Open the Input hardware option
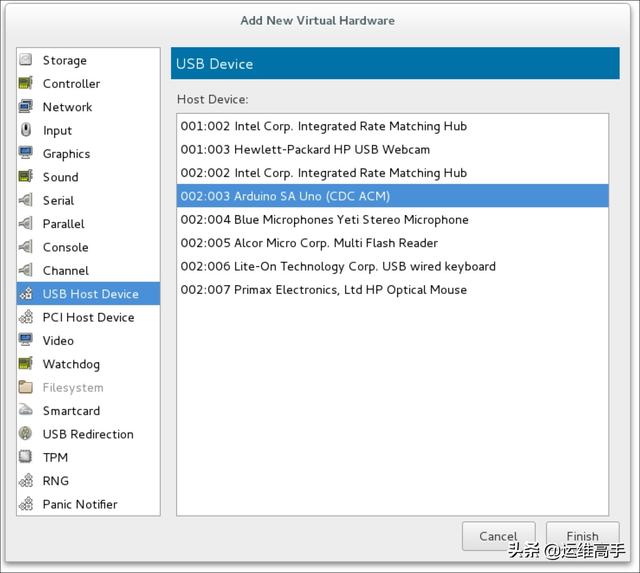Image resolution: width=640 pixels, height=573 pixels. [58, 131]
